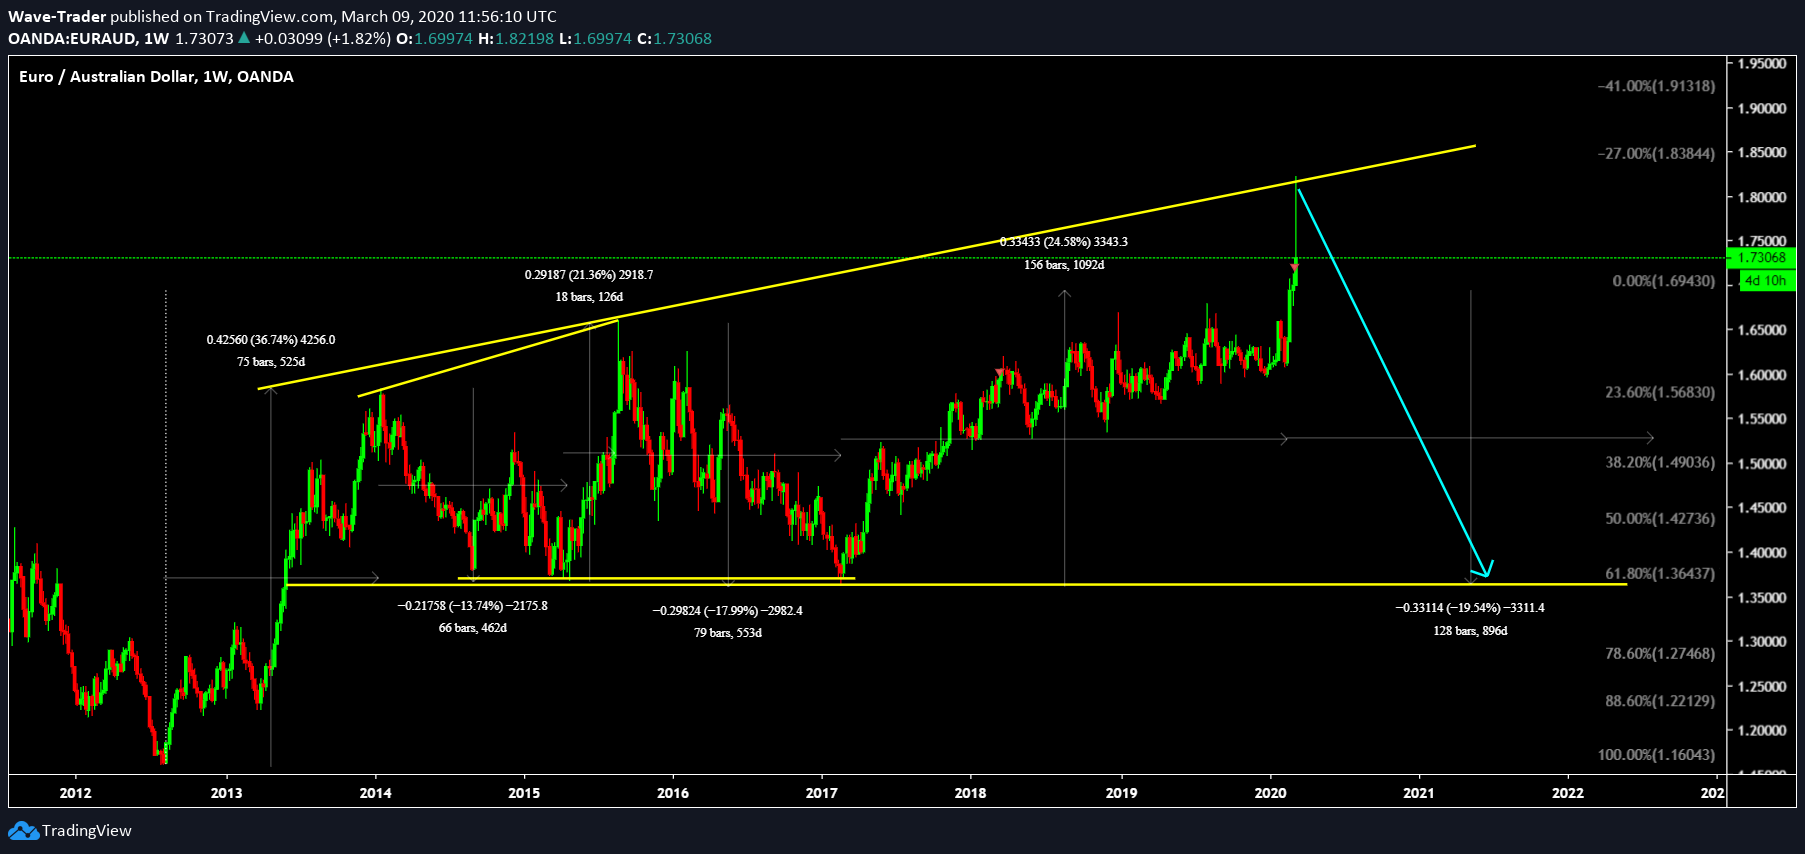The image size is (1805, 854).
Task: Click the high value H:1.82198
Action: 516,38
